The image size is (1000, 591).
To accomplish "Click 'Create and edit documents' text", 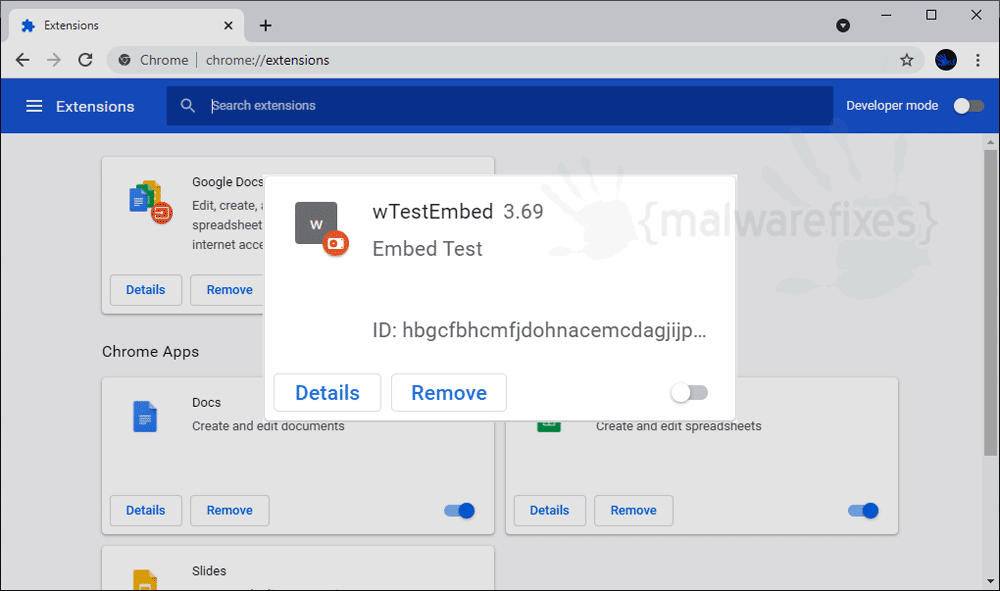I will [268, 426].
